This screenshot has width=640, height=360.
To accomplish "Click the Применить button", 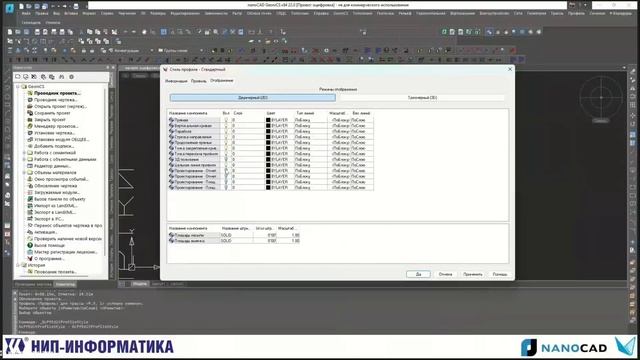I will click(473, 274).
